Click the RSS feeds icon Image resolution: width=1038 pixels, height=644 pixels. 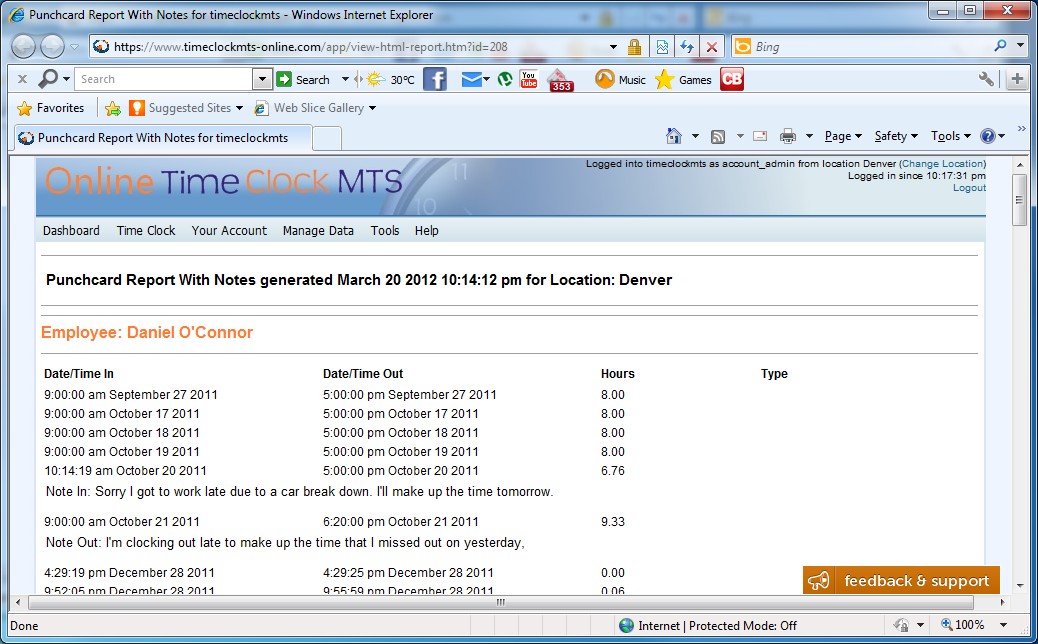point(718,136)
